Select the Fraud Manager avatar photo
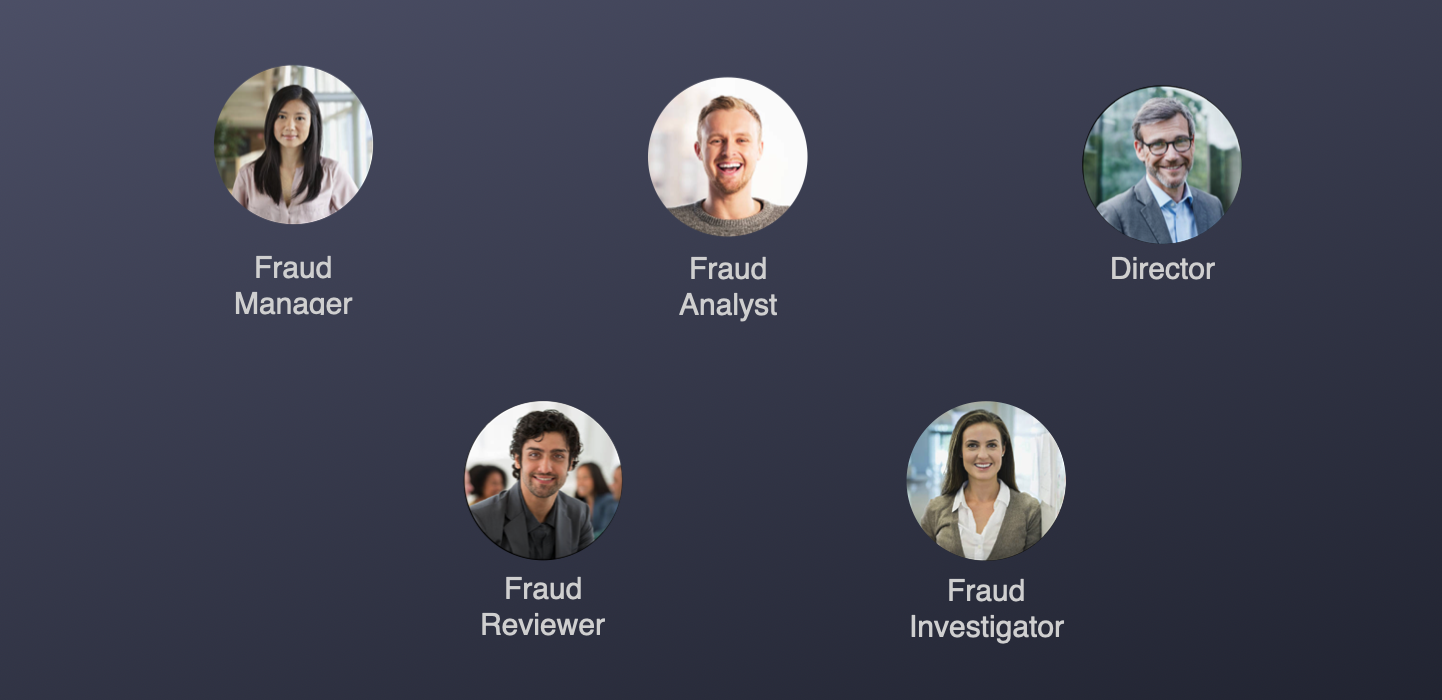 tap(293, 145)
